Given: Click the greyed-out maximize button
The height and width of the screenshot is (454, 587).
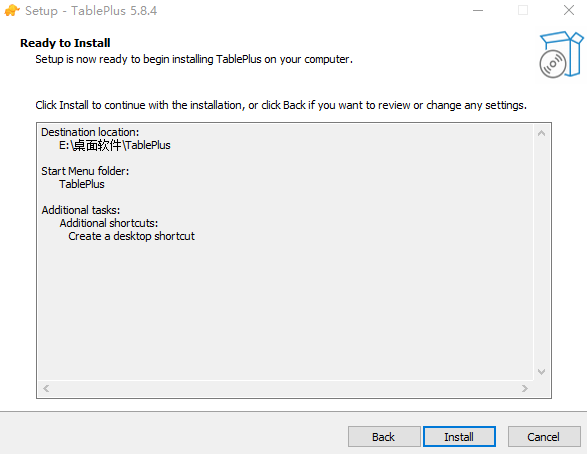Looking at the screenshot, I should click(x=523, y=10).
